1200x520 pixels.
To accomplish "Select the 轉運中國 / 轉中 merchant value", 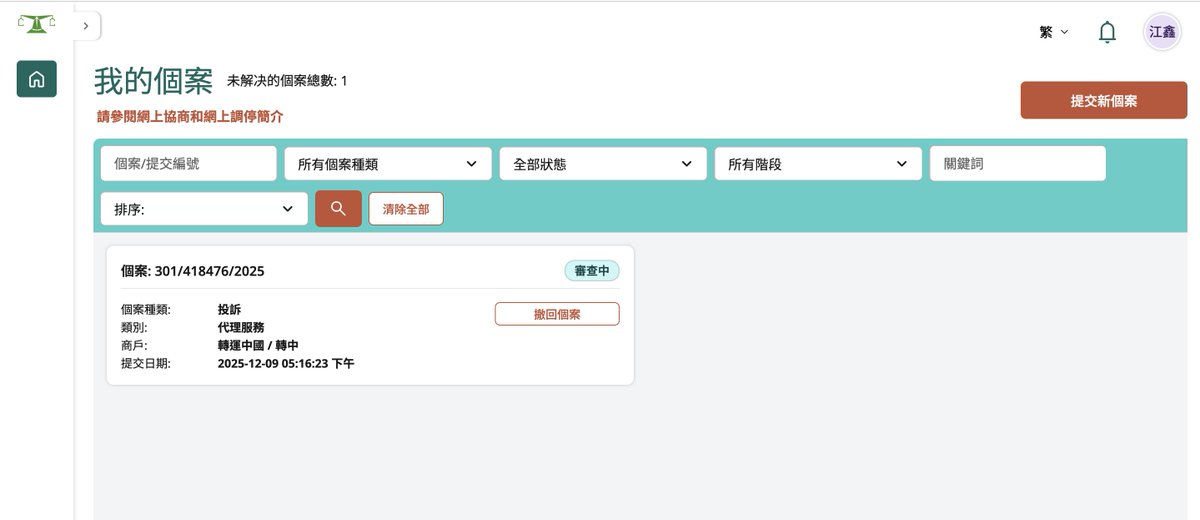I will pos(258,346).
